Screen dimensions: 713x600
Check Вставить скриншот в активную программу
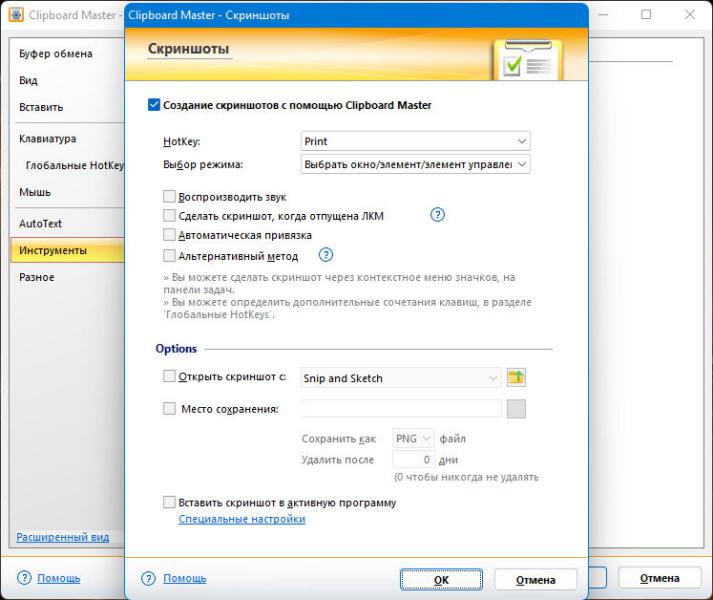[169, 502]
